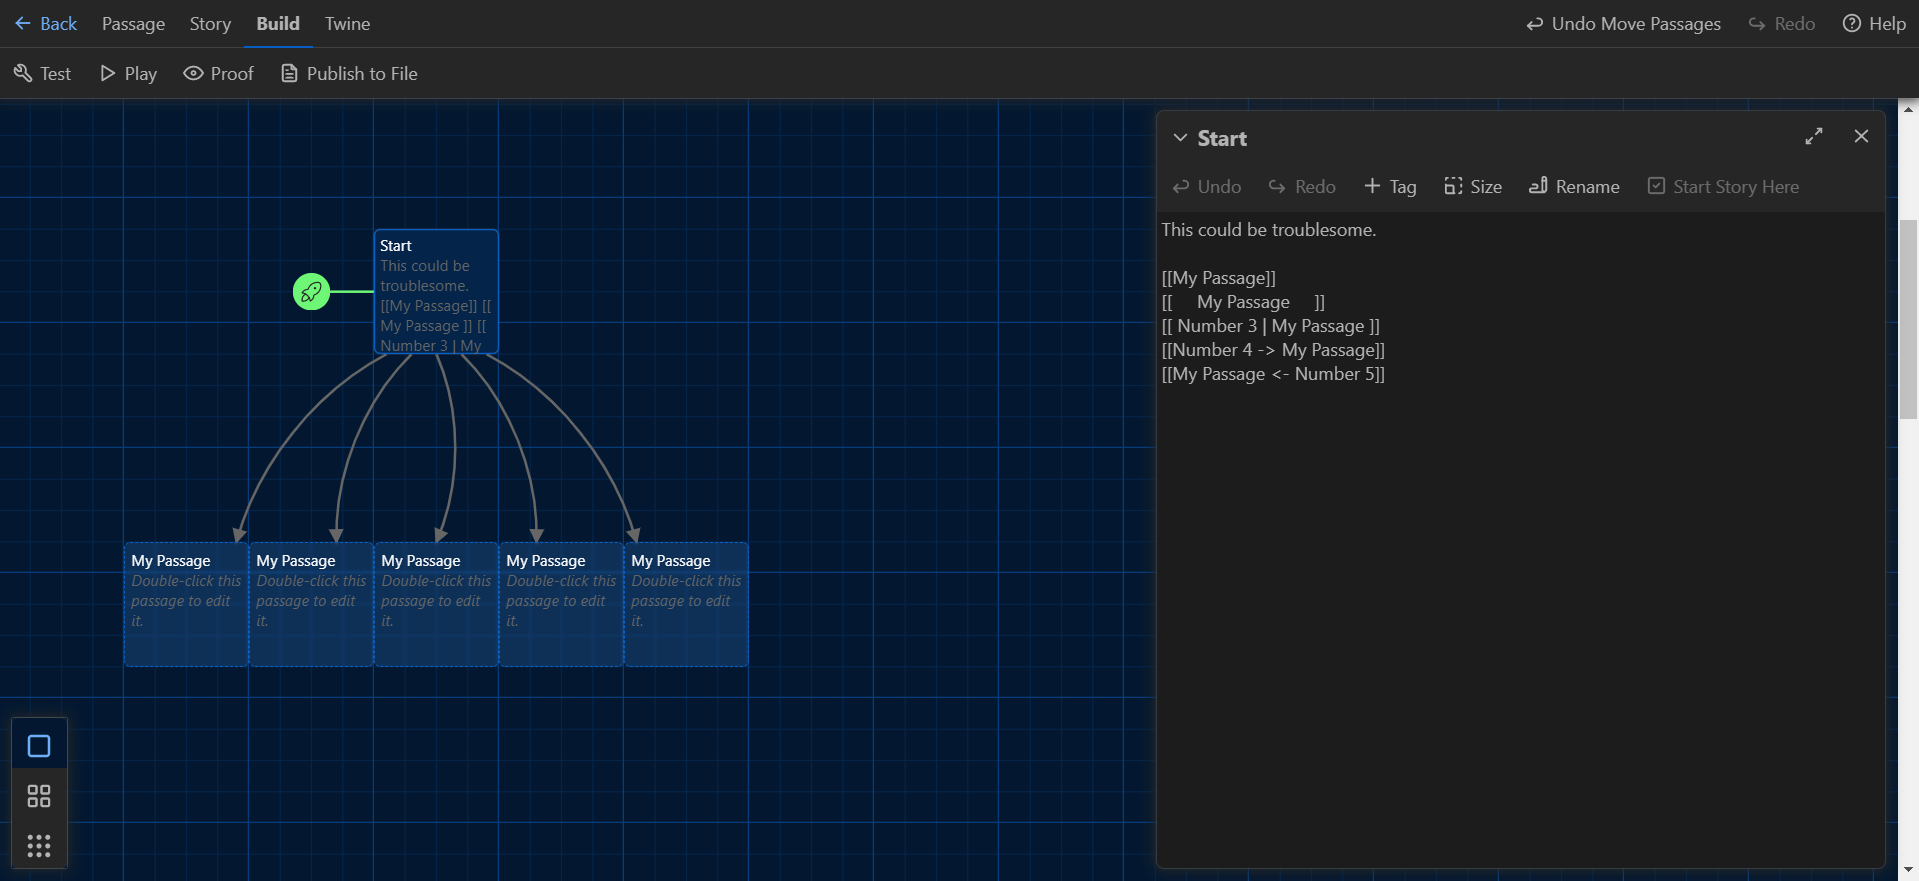Select the third My Passage card
The height and width of the screenshot is (881, 1919).
[x=436, y=604]
